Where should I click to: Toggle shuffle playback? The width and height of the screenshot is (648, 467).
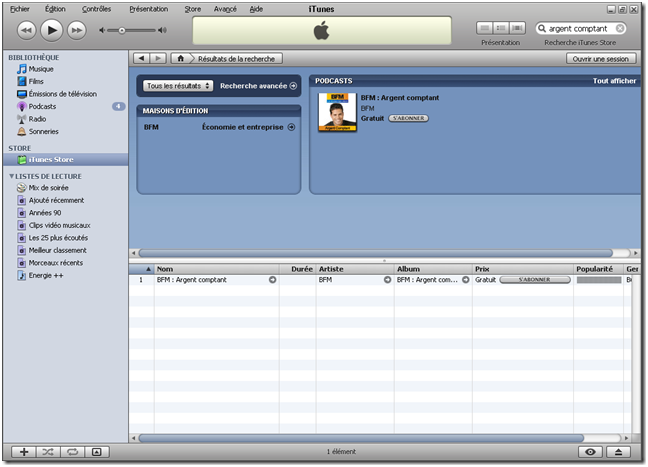click(x=48, y=452)
